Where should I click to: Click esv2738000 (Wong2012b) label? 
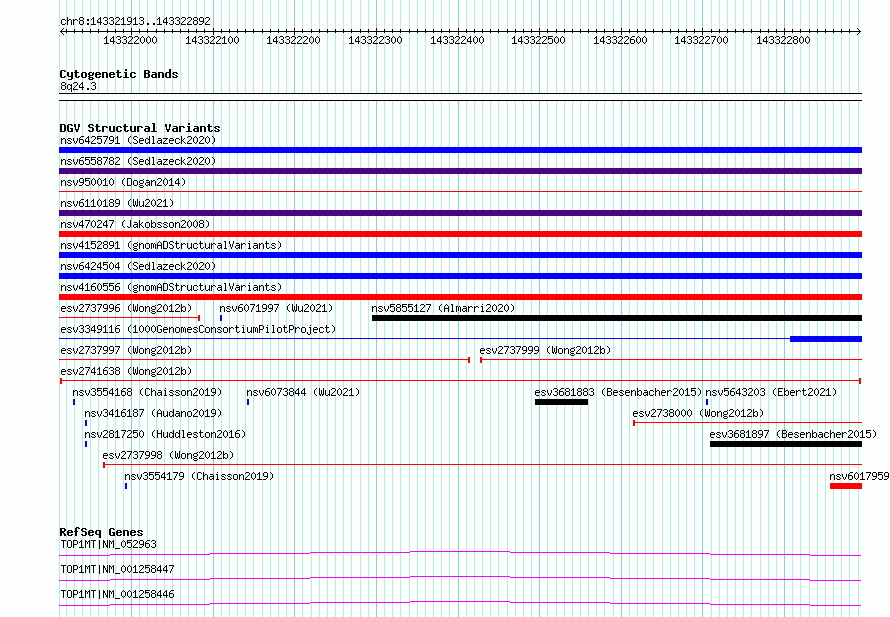click(x=698, y=413)
